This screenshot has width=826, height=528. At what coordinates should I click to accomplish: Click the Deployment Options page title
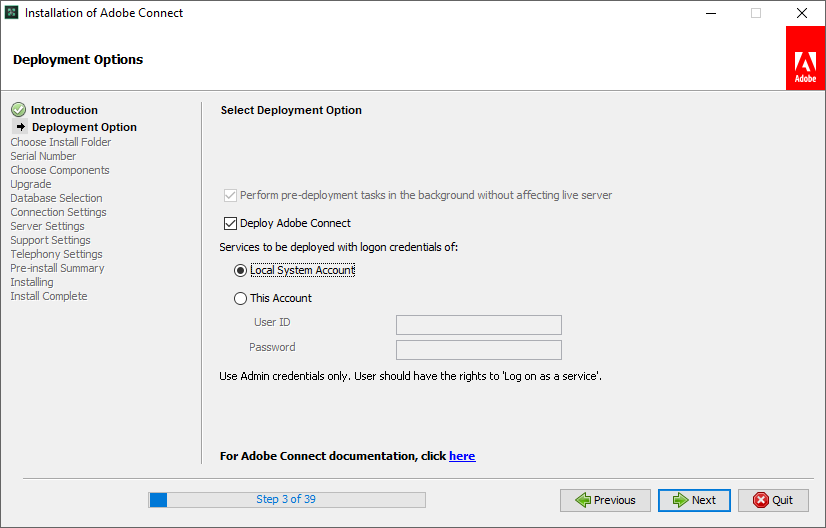(x=78, y=60)
